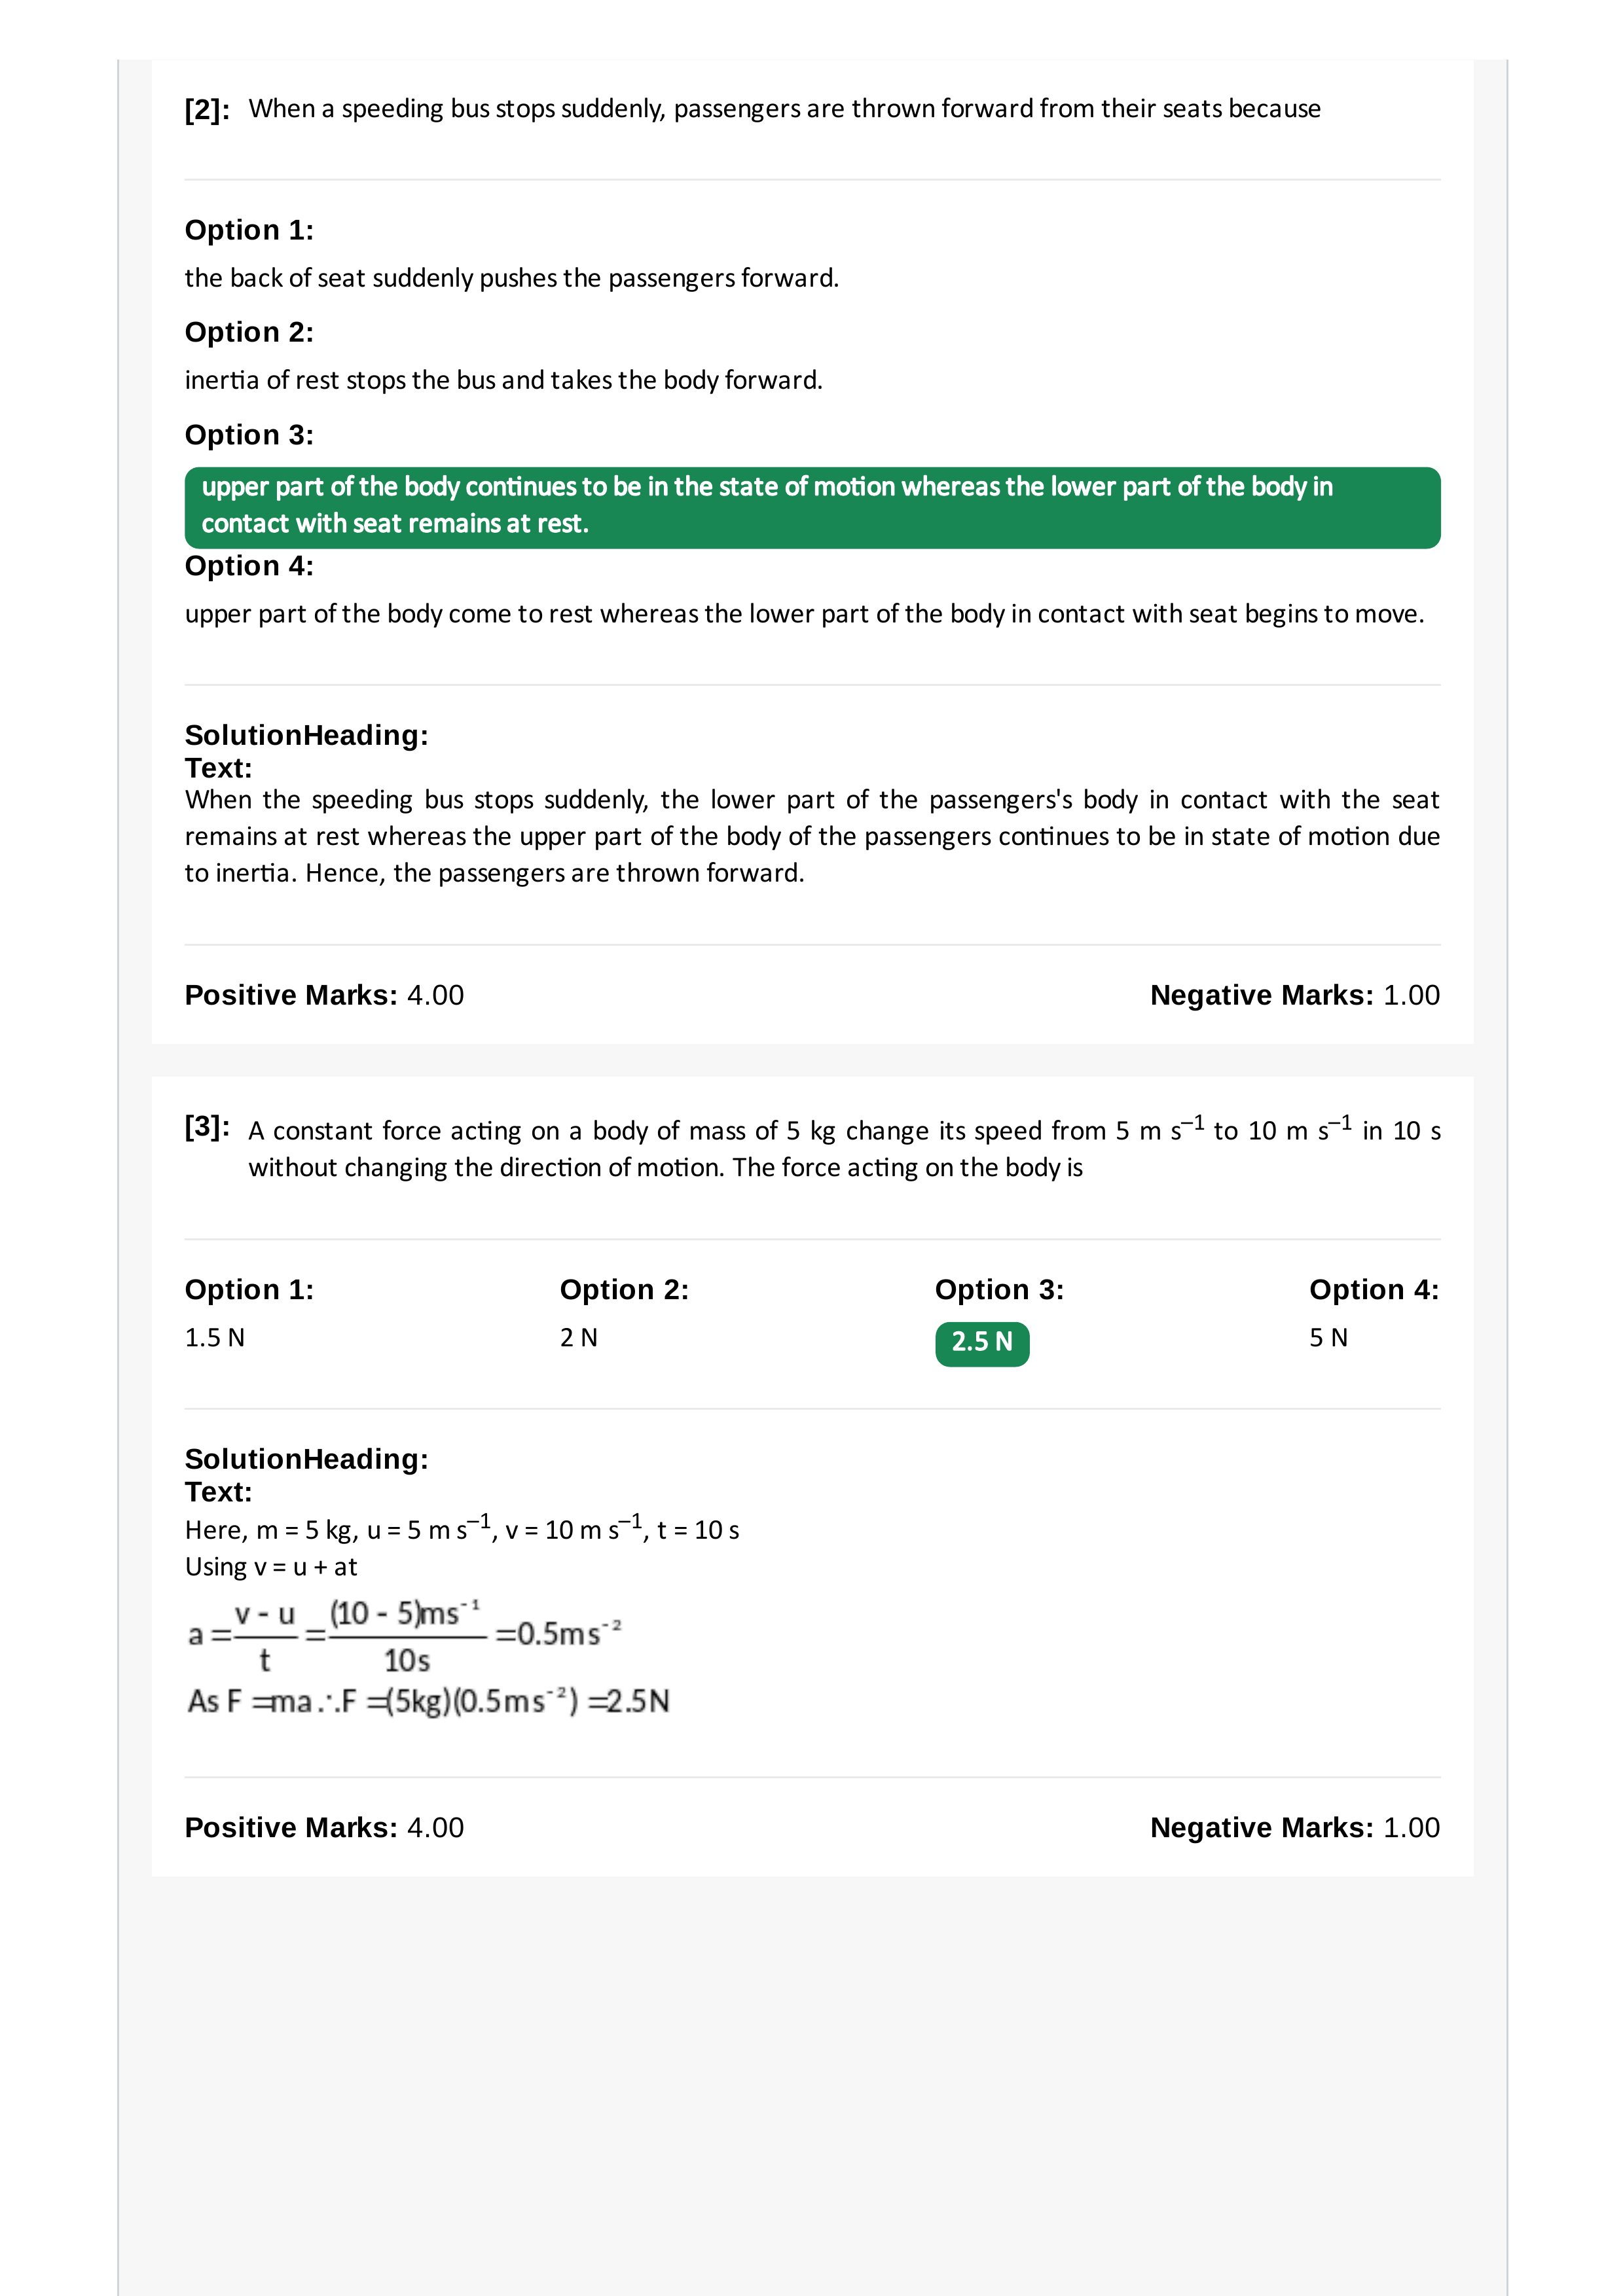
Task: Click question 3 text about constant force
Action: (x=845, y=1148)
